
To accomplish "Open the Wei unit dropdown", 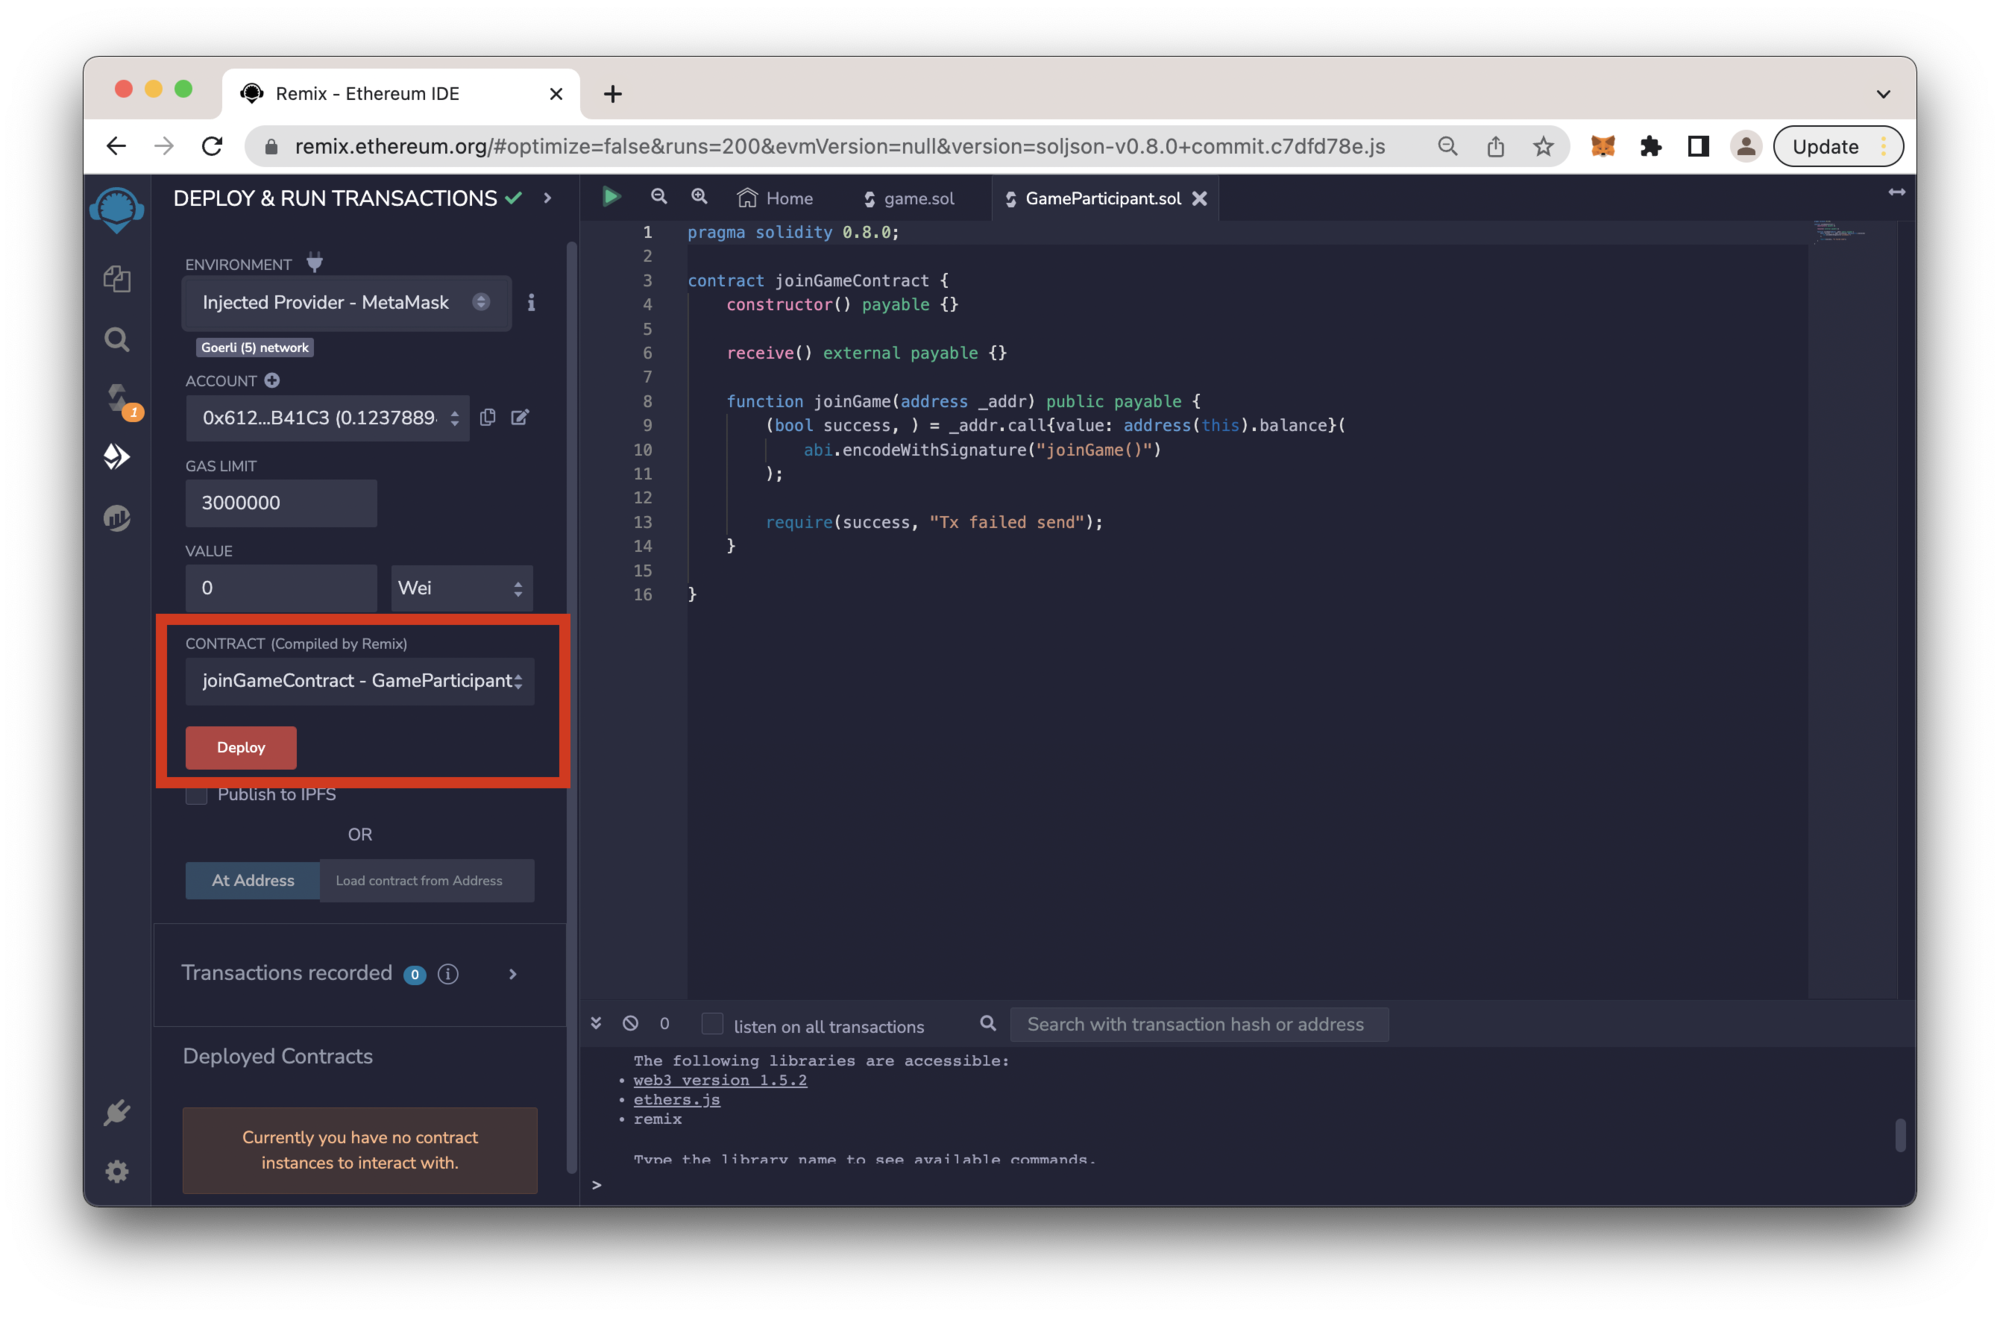I will (460, 588).
